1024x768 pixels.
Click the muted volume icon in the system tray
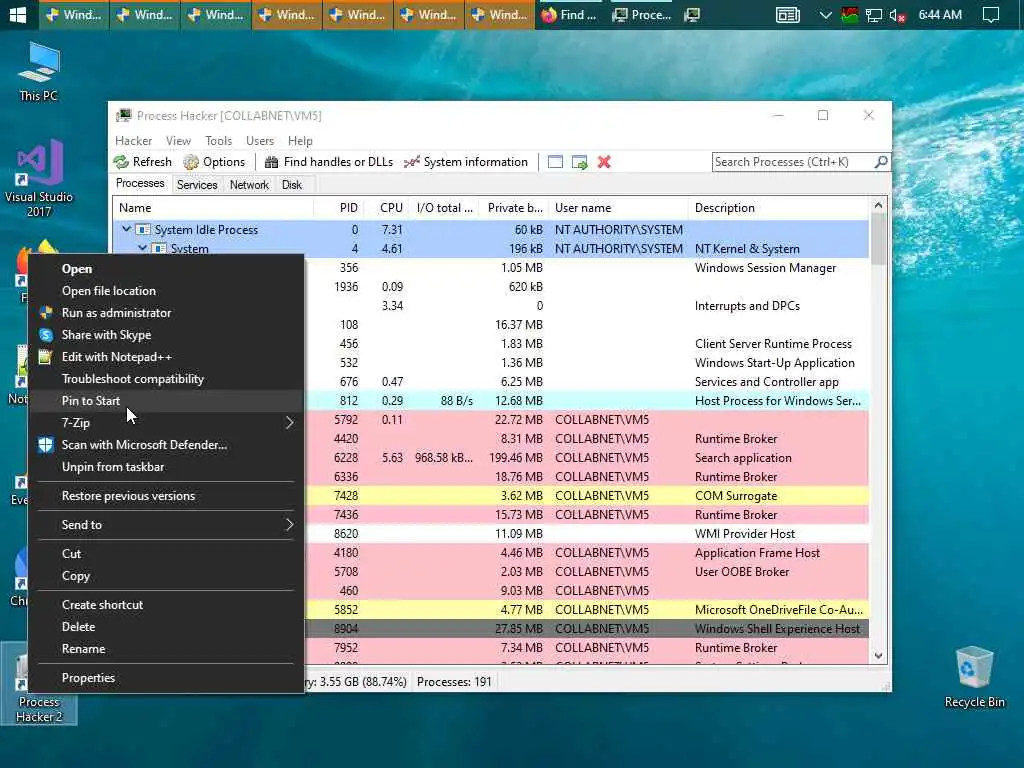(897, 14)
